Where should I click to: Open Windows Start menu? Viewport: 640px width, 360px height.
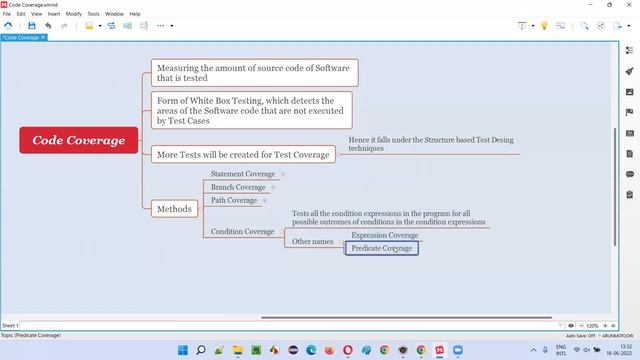[183, 350]
